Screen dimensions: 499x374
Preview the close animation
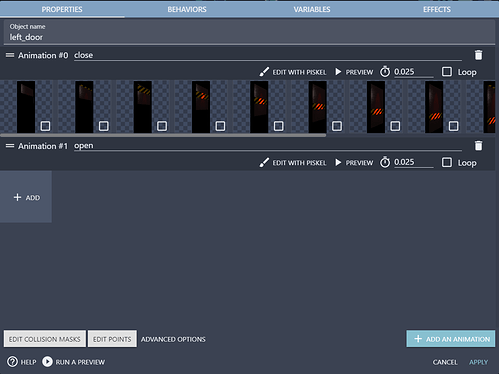click(354, 72)
